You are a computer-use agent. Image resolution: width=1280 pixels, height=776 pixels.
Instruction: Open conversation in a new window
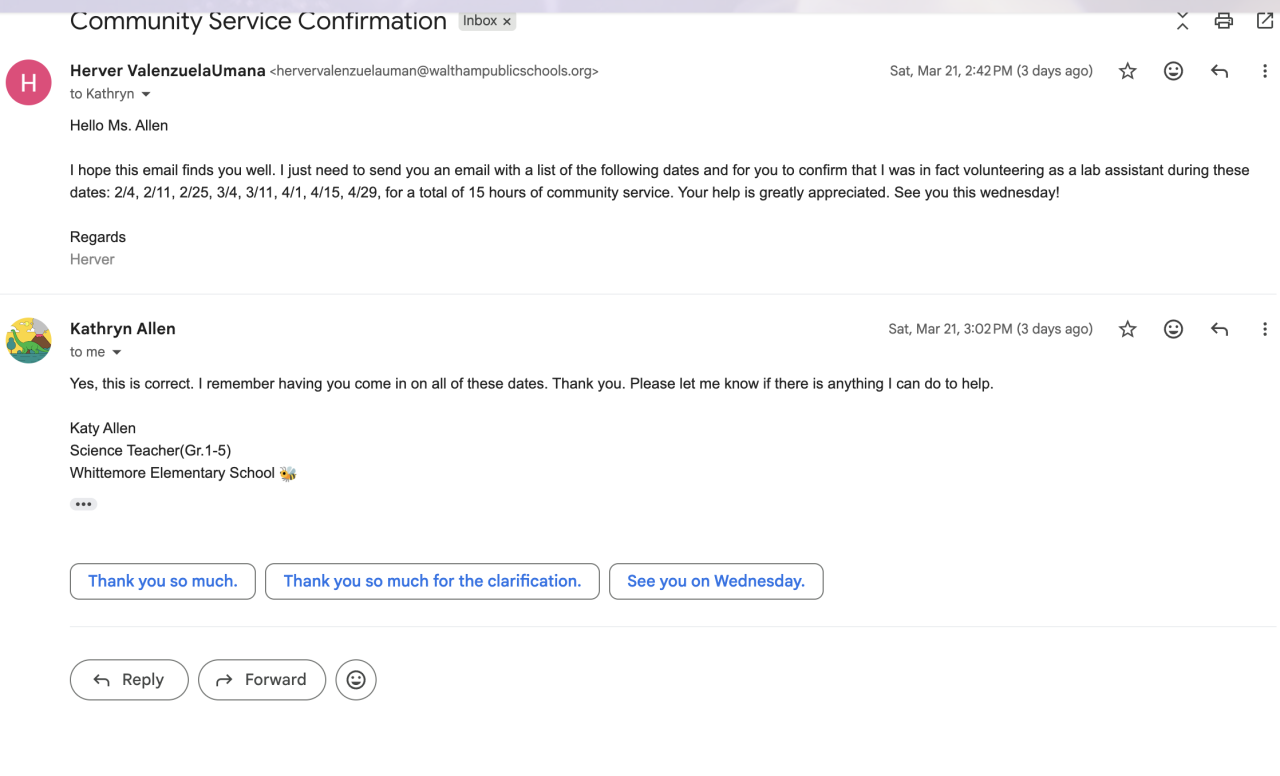pos(1265,21)
